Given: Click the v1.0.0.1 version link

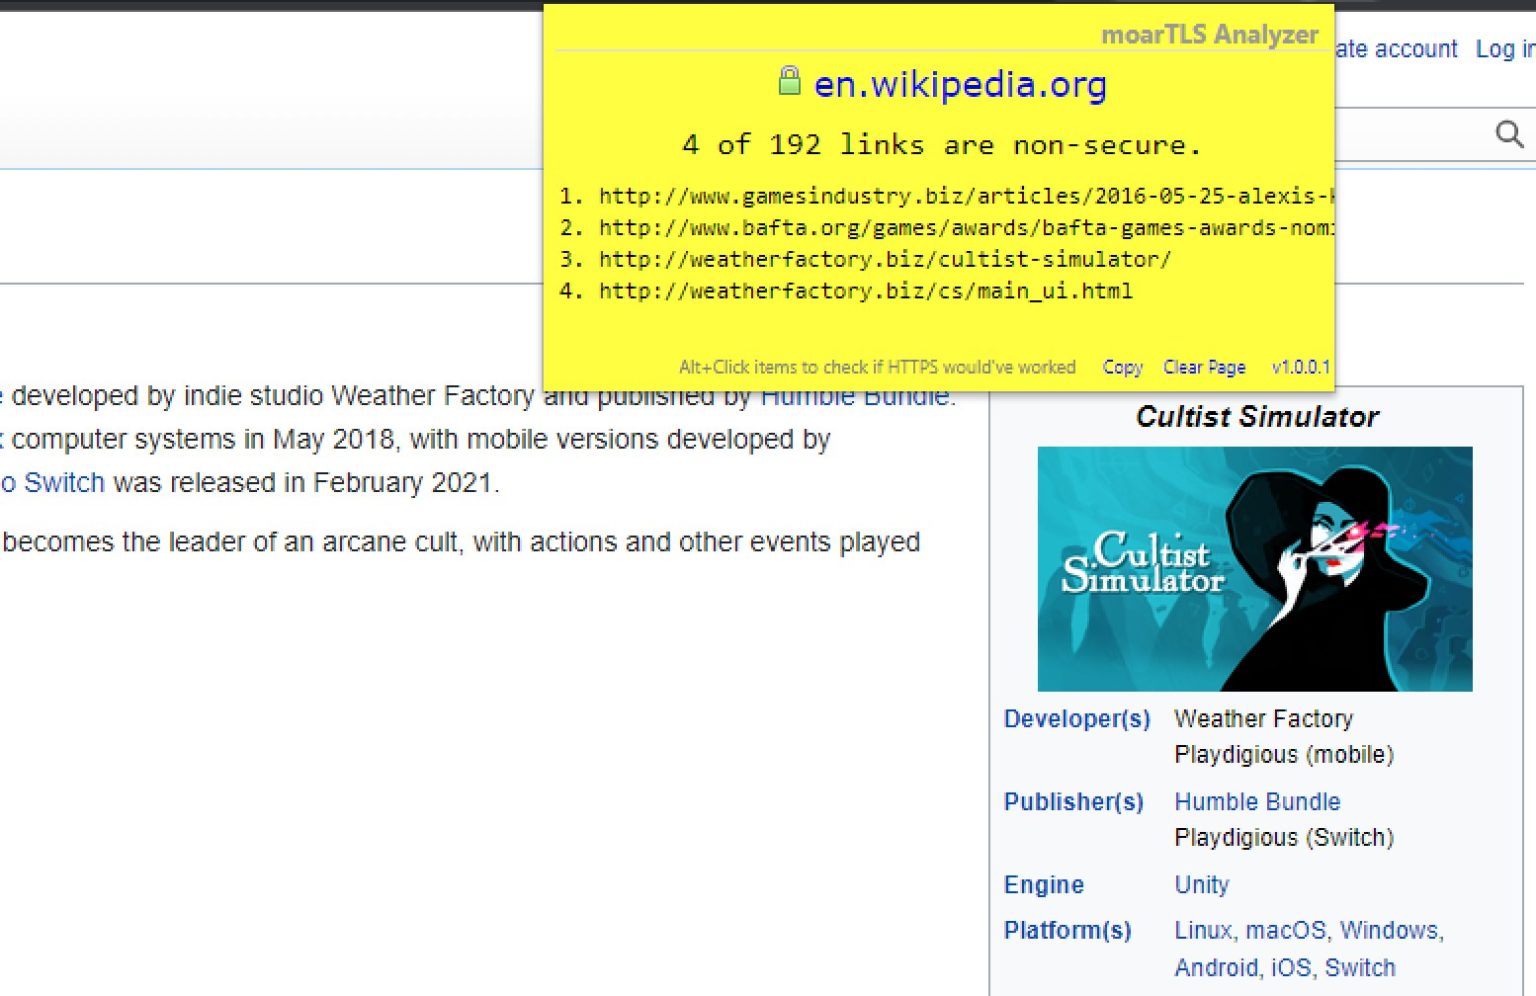Looking at the screenshot, I should [x=1300, y=367].
